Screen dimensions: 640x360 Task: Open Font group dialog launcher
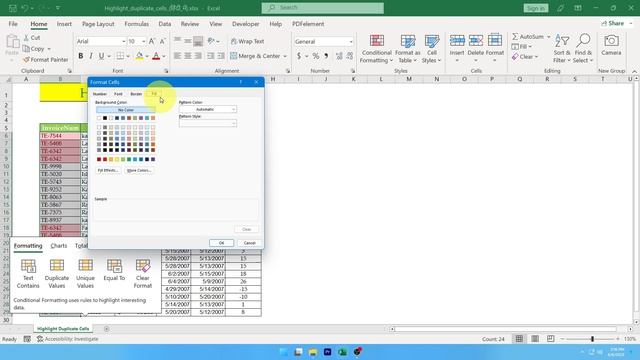[166, 71]
